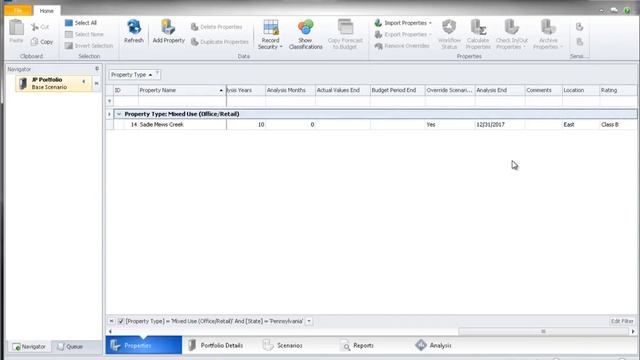Sort by Property Name column header
The height and width of the screenshot is (360, 640).
pyautogui.click(x=182, y=90)
